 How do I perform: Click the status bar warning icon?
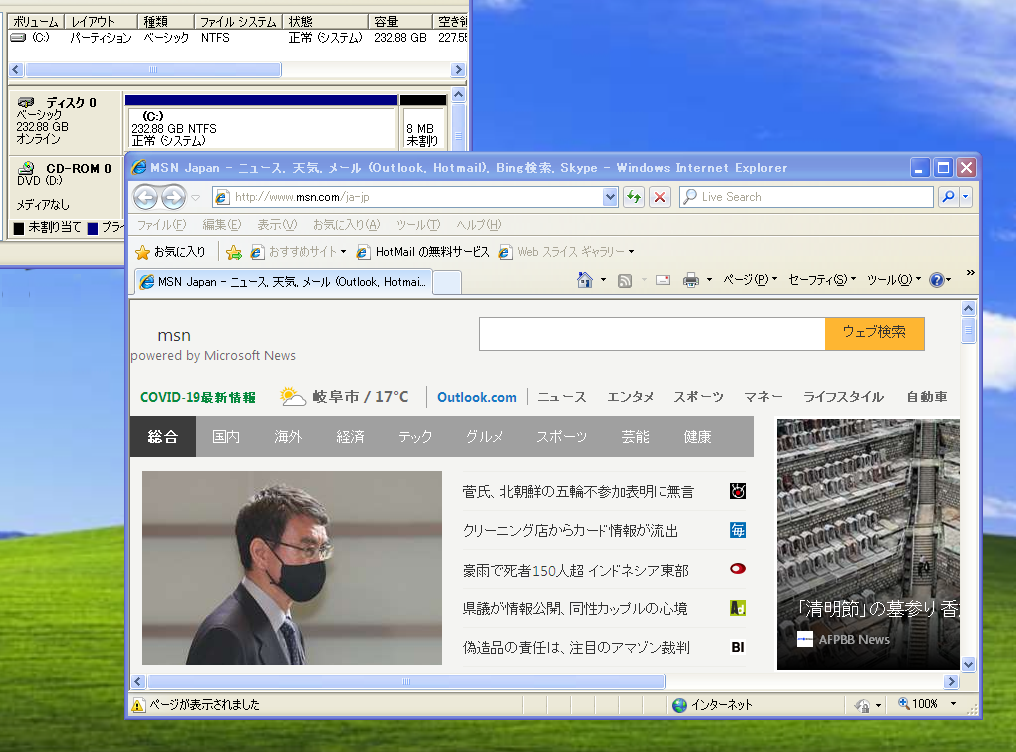pos(138,705)
